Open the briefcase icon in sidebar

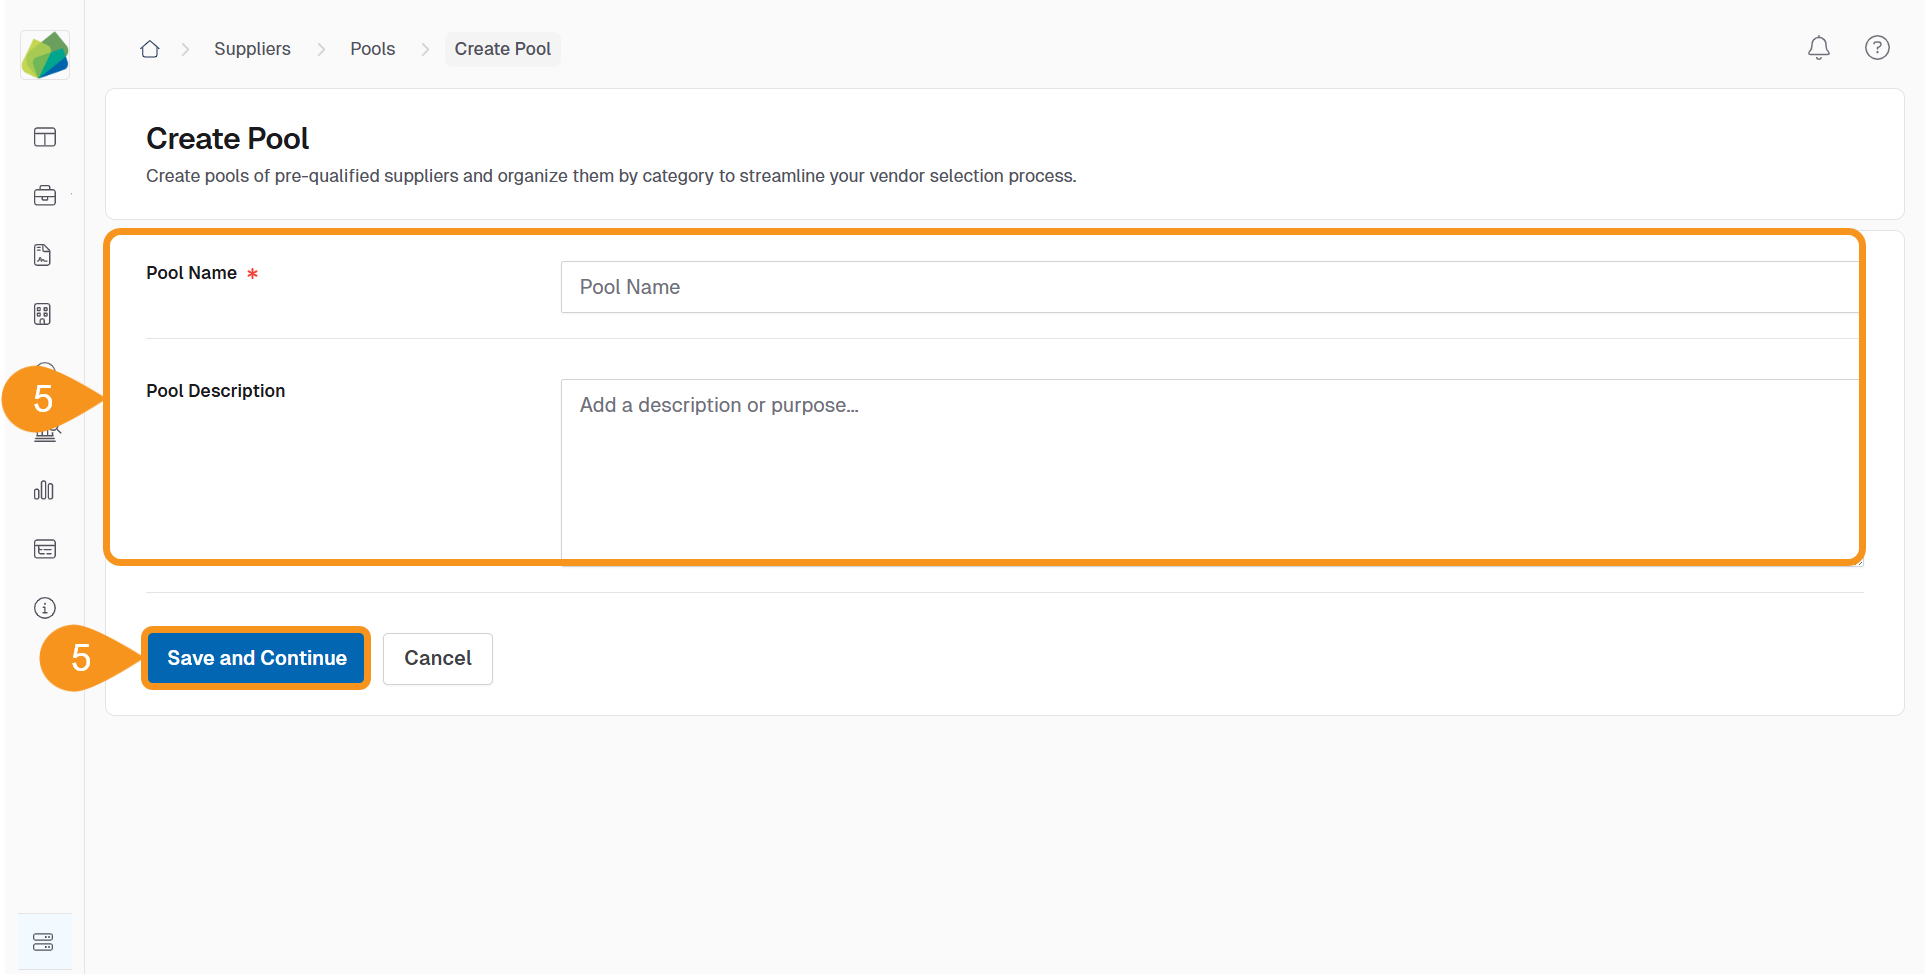(45, 196)
